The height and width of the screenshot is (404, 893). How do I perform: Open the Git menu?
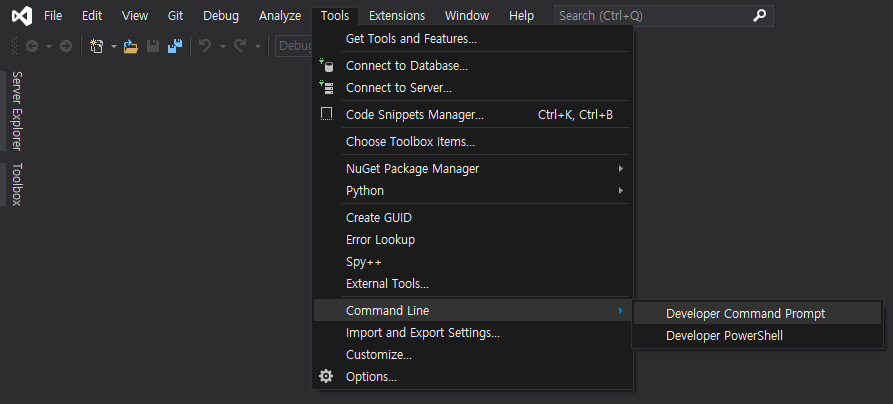175,16
